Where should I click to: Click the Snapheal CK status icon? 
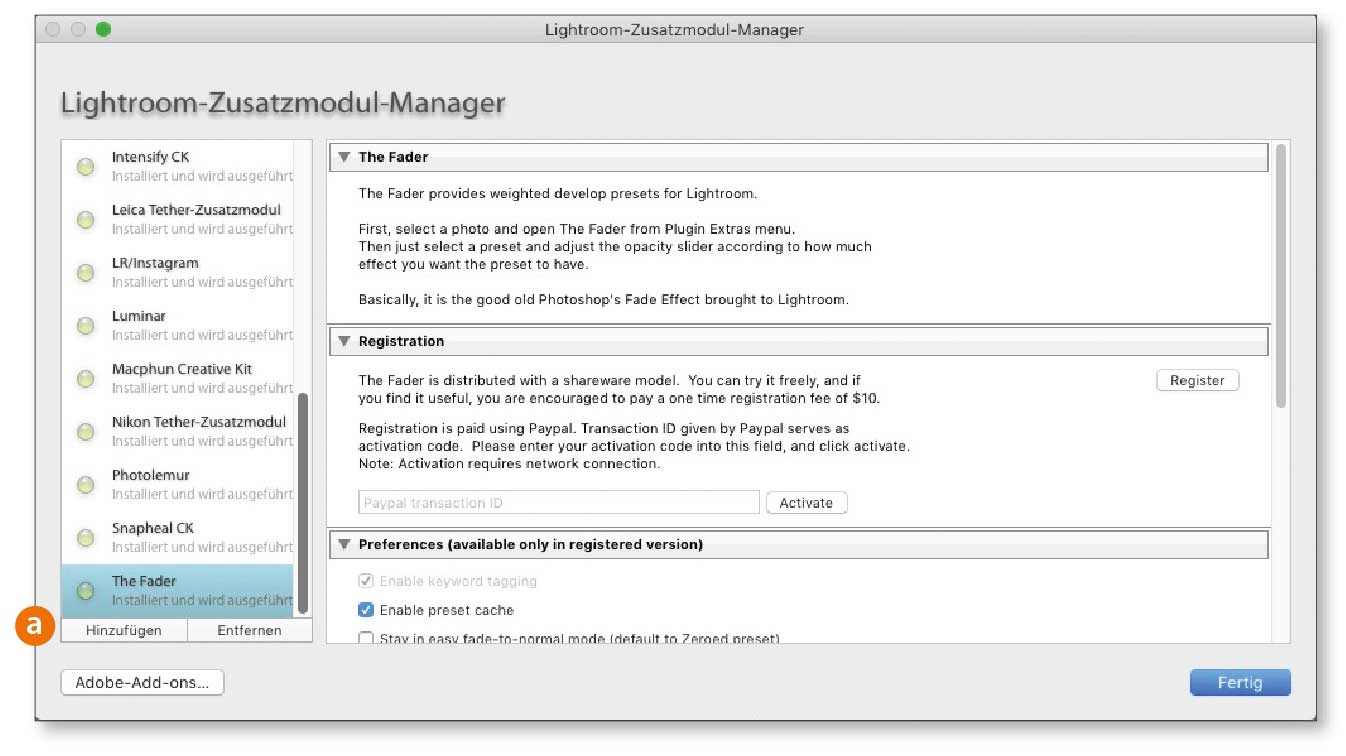[86, 538]
